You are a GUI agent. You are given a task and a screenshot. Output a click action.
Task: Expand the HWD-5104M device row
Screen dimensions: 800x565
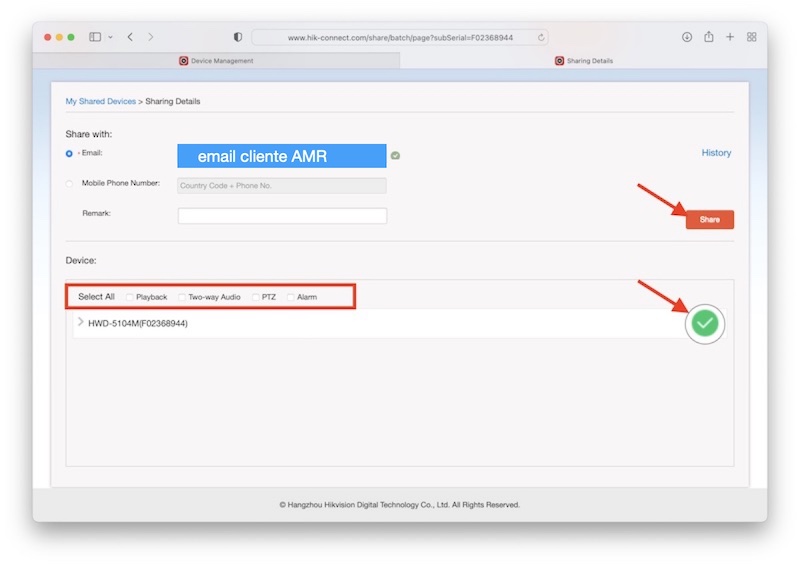point(81,322)
